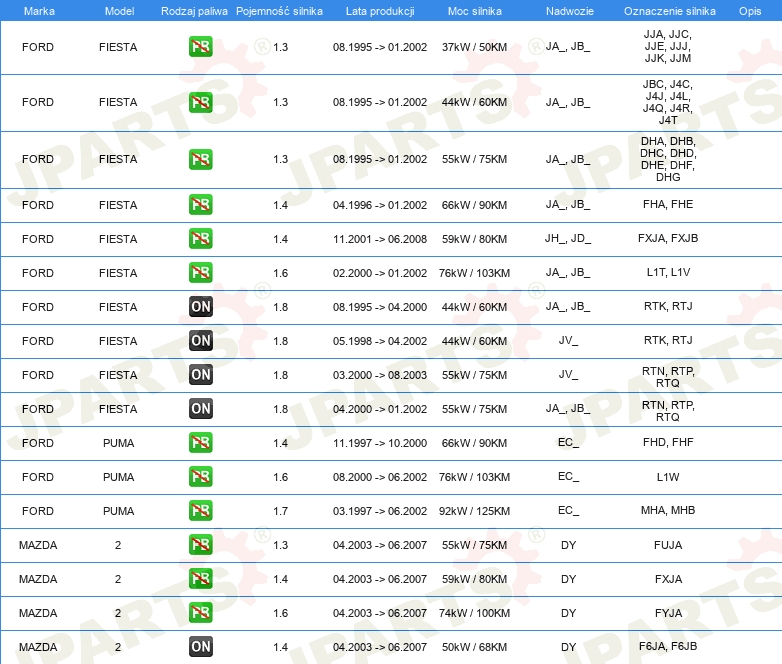Click the 'Marka' column header
Screen dimensions: 782x664
(38, 10)
